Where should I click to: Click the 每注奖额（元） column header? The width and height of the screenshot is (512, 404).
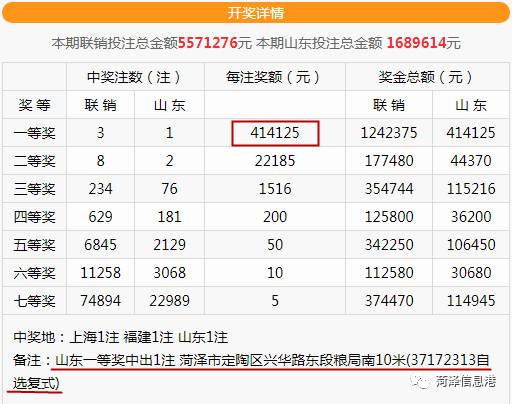(x=275, y=77)
